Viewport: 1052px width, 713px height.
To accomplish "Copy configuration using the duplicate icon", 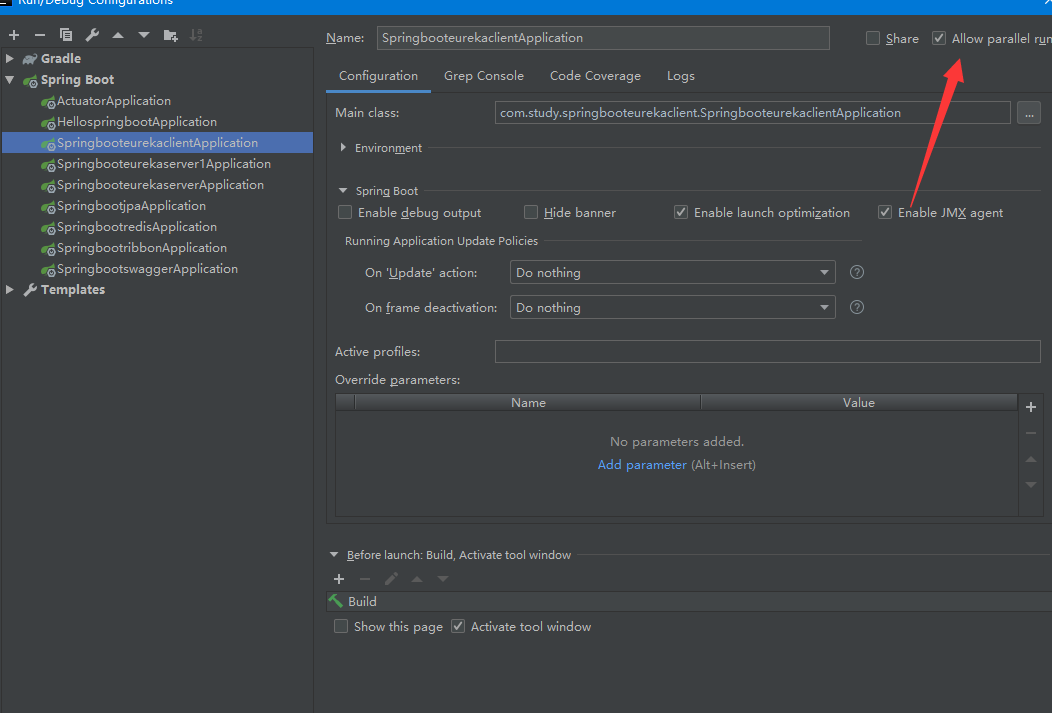I will (66, 35).
